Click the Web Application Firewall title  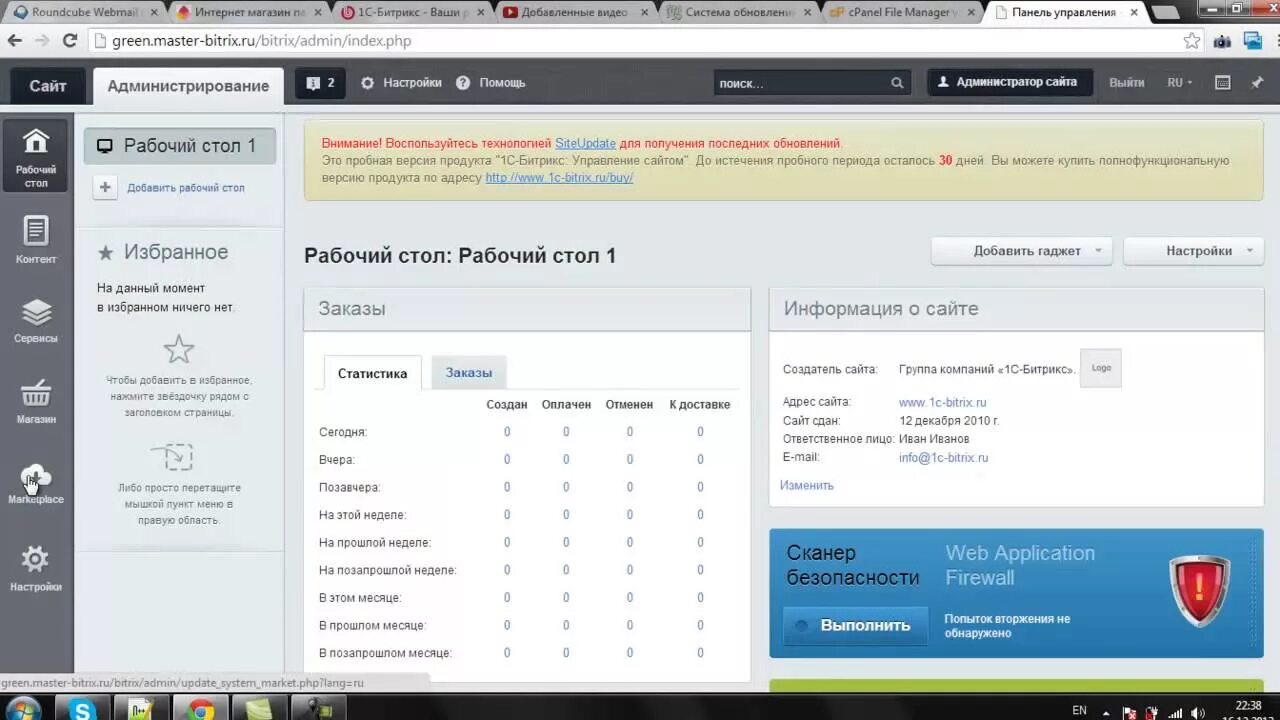[x=1020, y=565]
